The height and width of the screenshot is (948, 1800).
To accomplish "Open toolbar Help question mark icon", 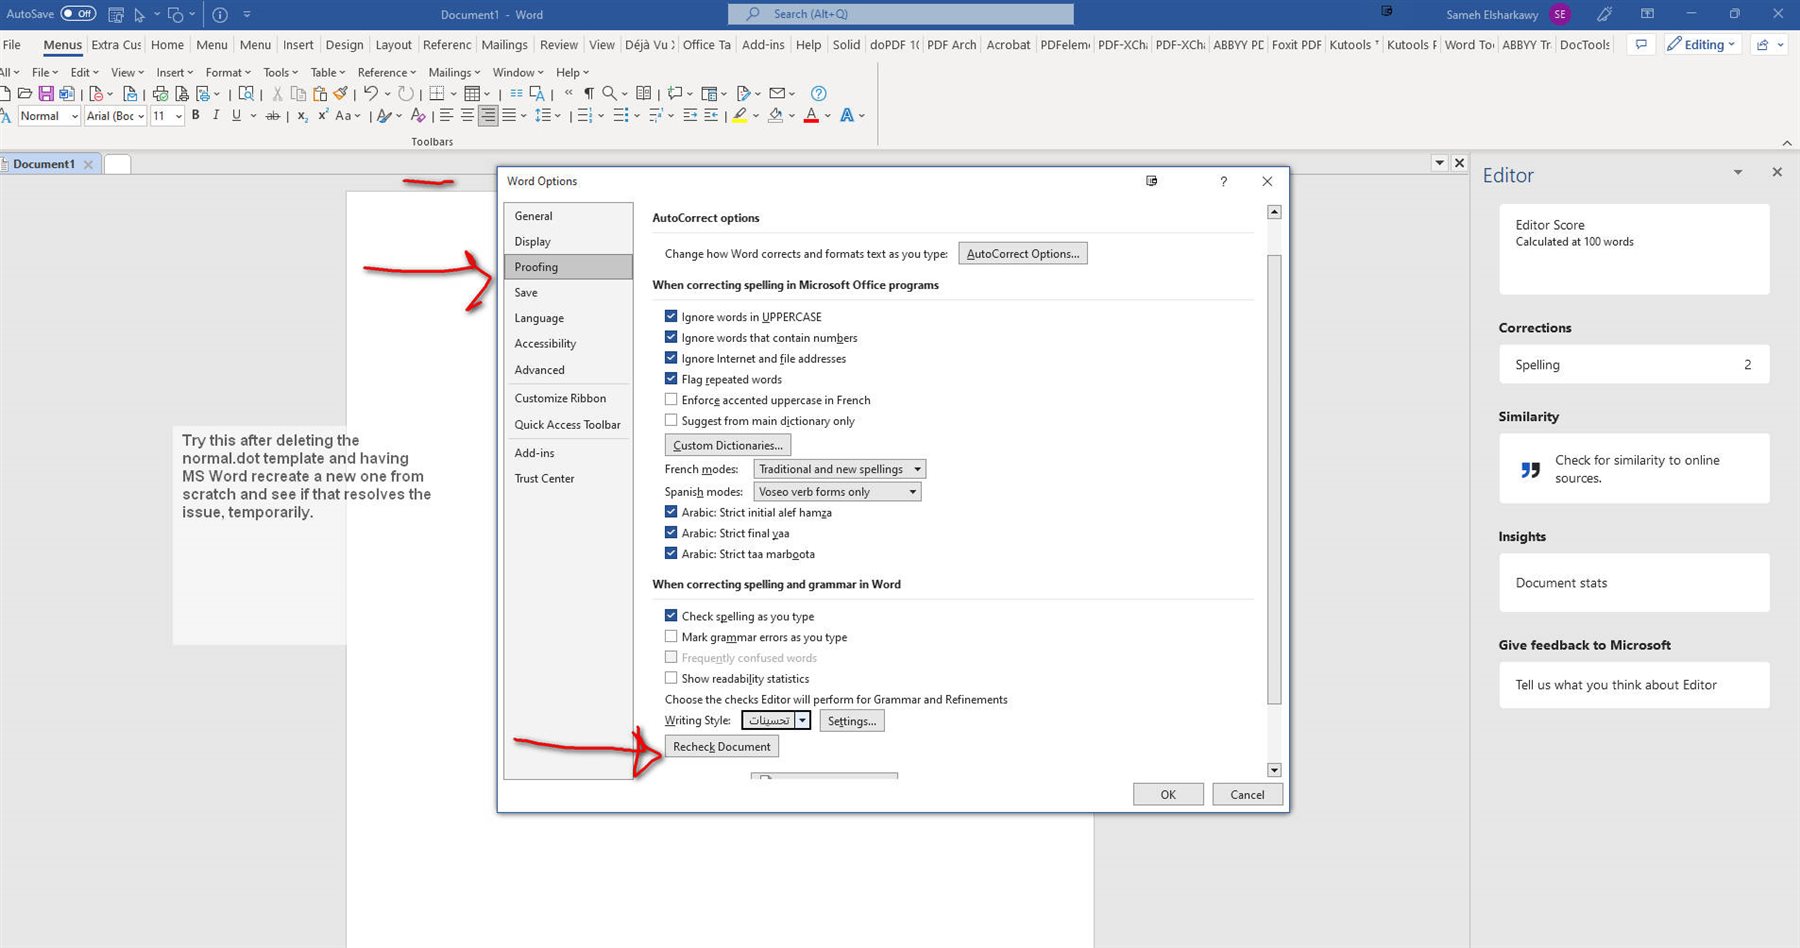I will point(819,93).
